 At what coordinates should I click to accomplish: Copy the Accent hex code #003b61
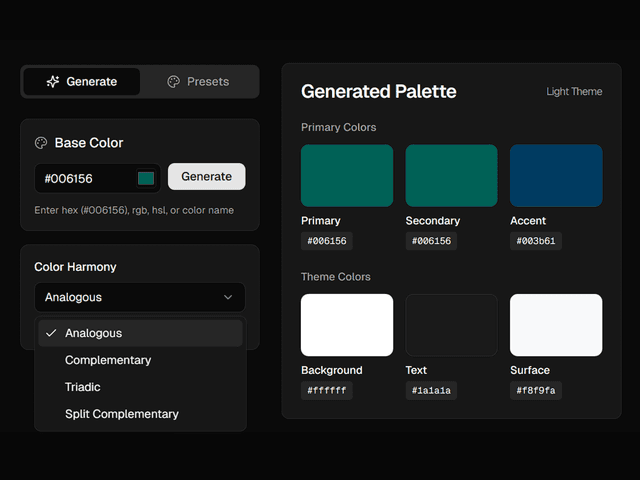tap(536, 241)
